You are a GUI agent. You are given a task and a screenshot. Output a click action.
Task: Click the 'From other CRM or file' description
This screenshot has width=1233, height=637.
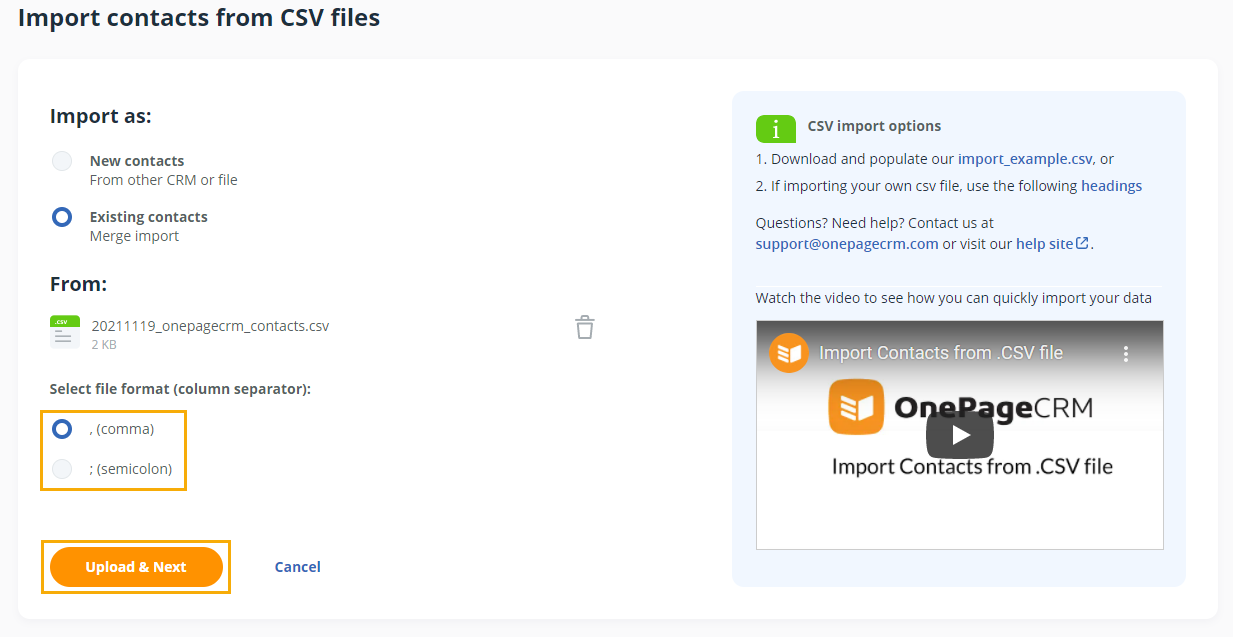coord(164,181)
